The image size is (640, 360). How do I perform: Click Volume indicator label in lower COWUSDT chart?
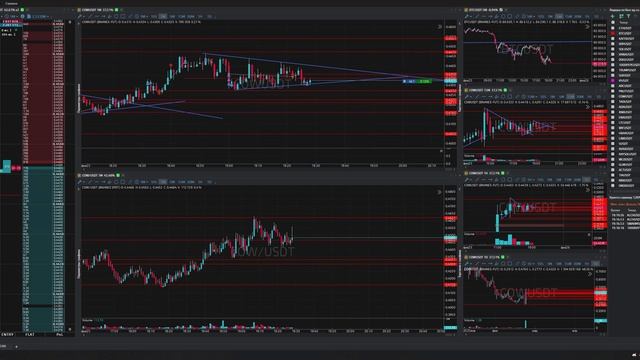pyautogui.click(x=87, y=321)
